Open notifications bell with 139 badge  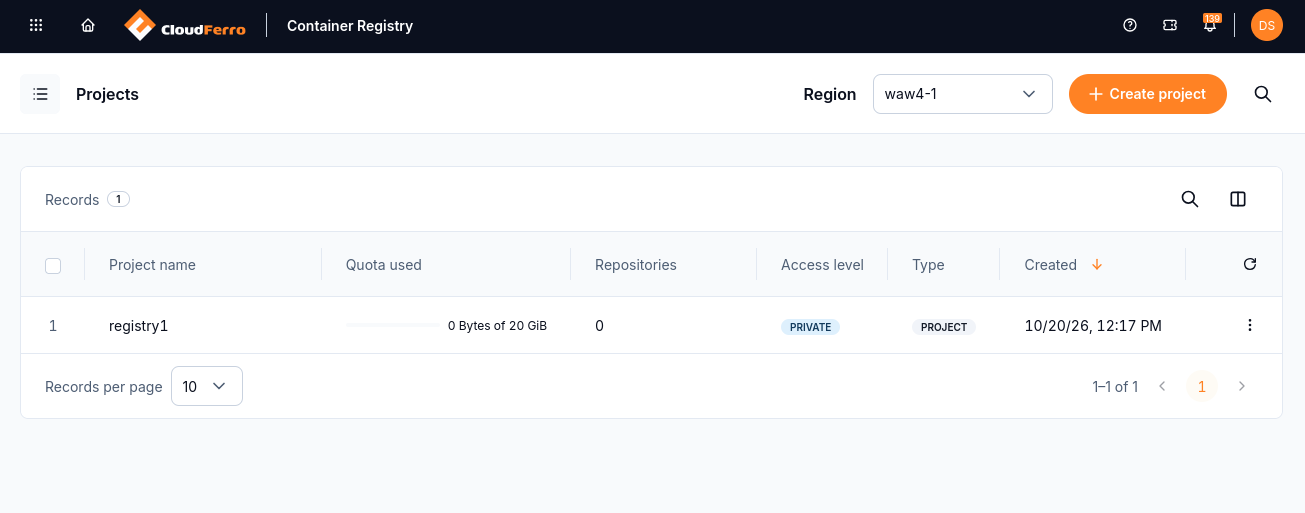click(x=1210, y=25)
